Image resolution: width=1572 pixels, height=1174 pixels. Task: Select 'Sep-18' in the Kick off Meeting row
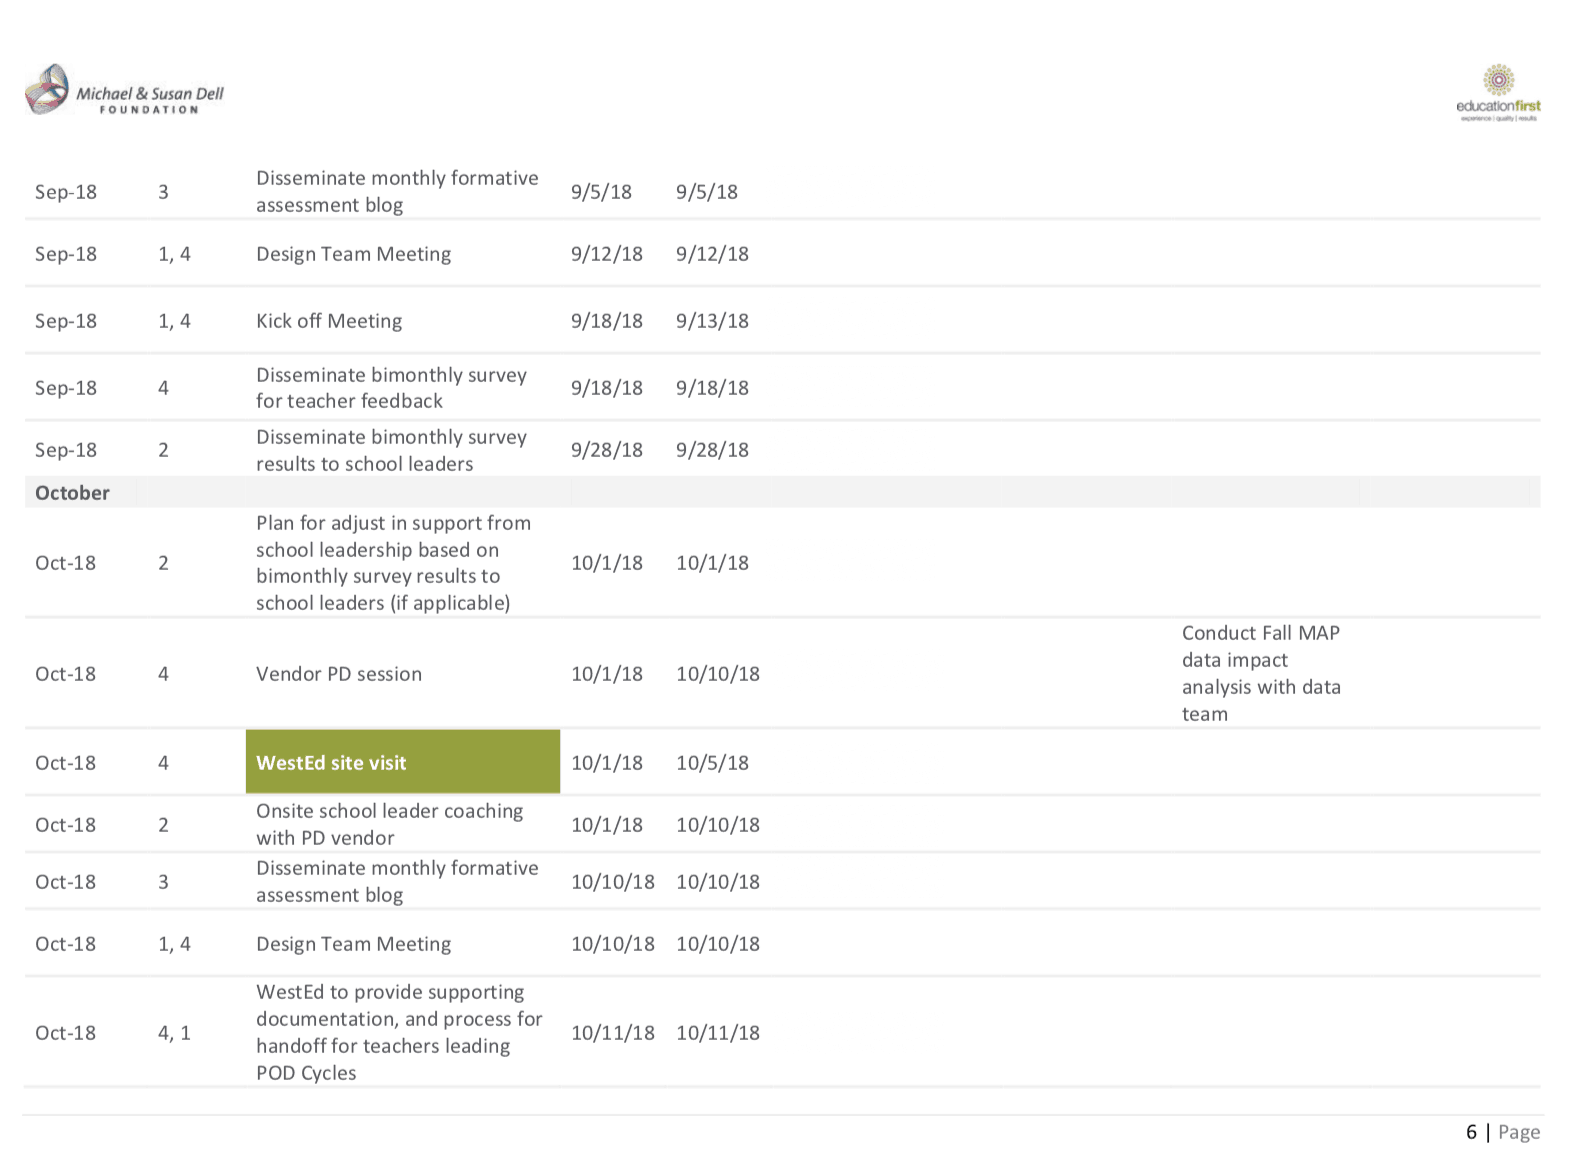pos(66,321)
